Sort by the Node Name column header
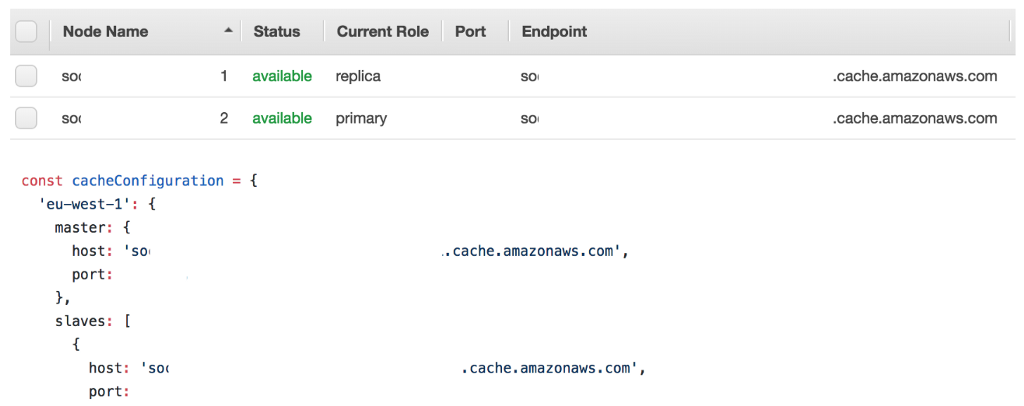 coord(105,32)
